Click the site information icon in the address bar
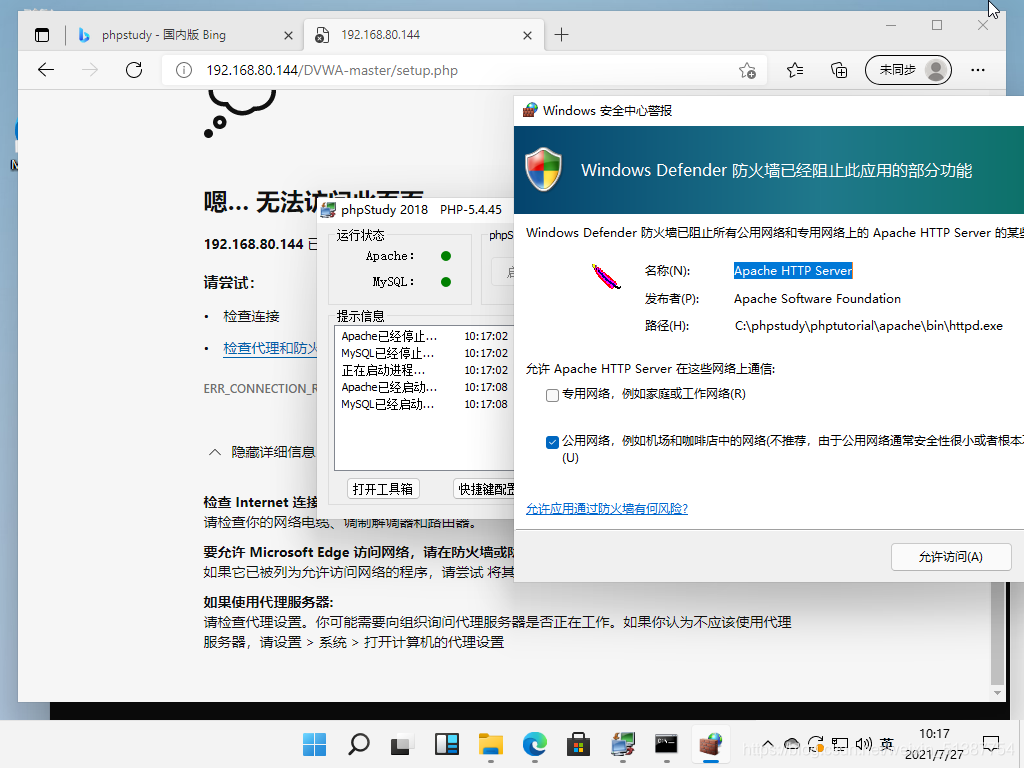Screen dimensions: 1024x768 (184, 70)
